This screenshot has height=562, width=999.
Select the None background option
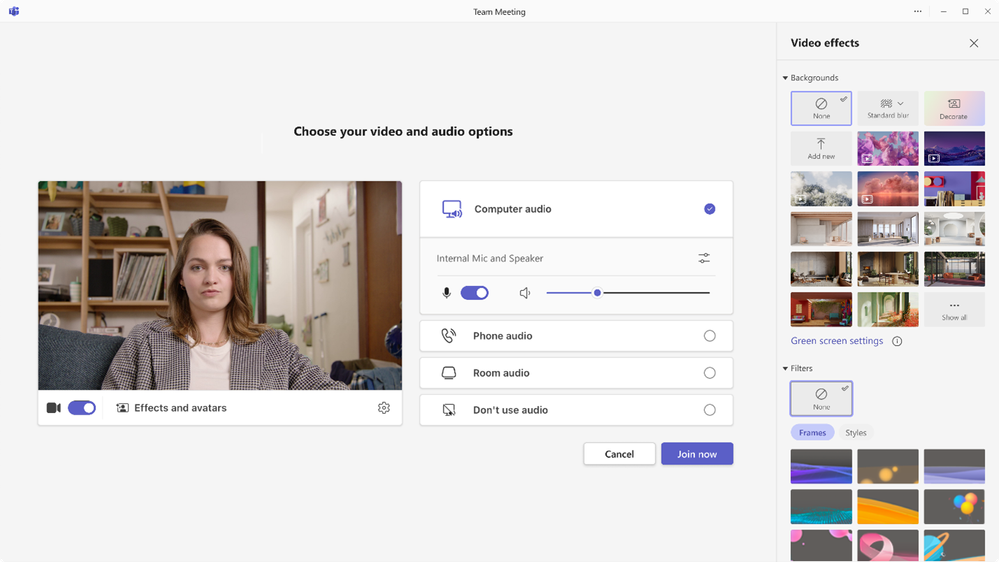[821, 108]
